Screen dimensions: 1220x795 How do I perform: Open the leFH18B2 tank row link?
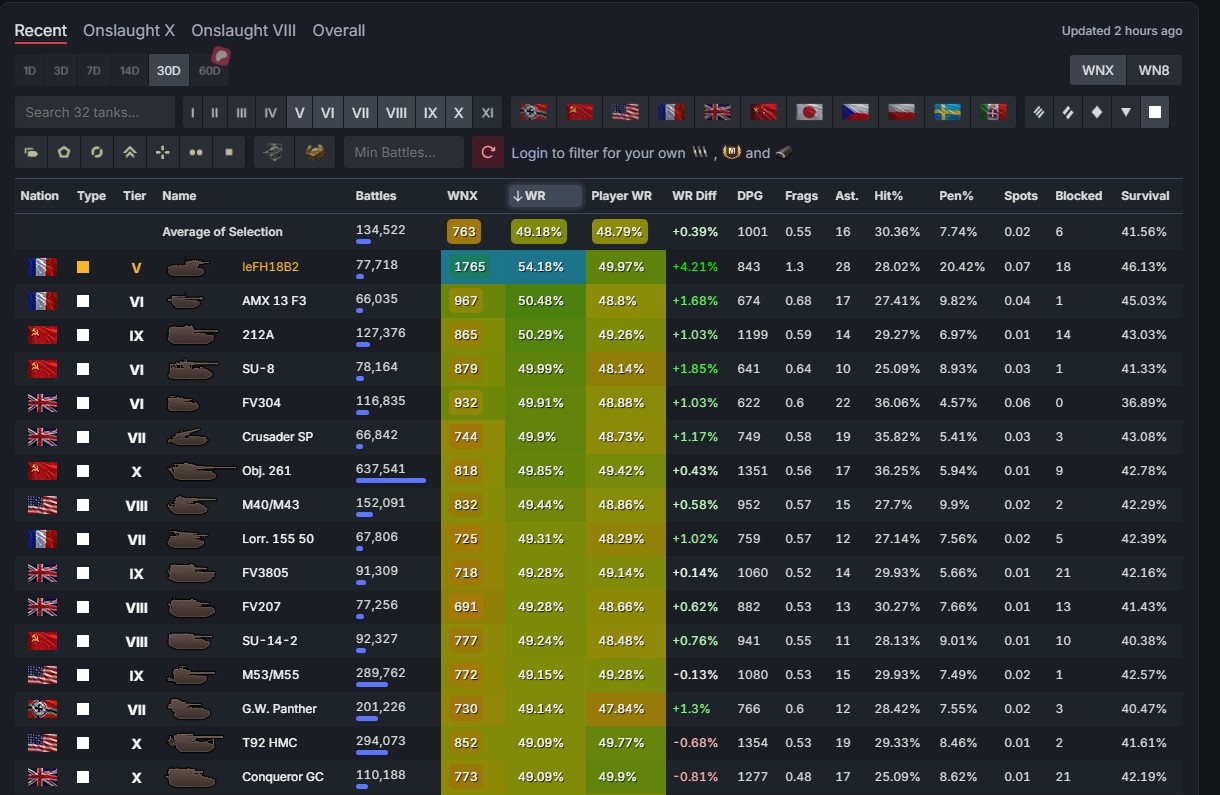[270, 267]
